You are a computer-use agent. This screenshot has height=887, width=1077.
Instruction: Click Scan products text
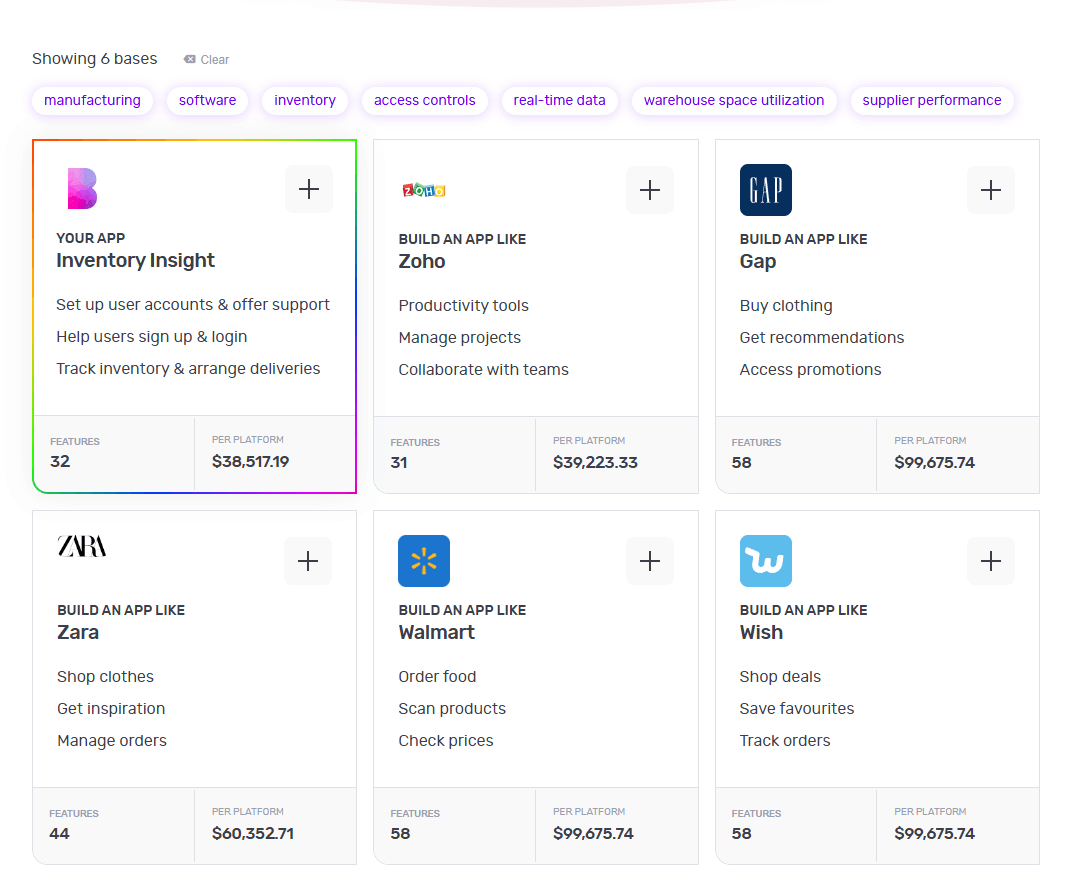(452, 709)
